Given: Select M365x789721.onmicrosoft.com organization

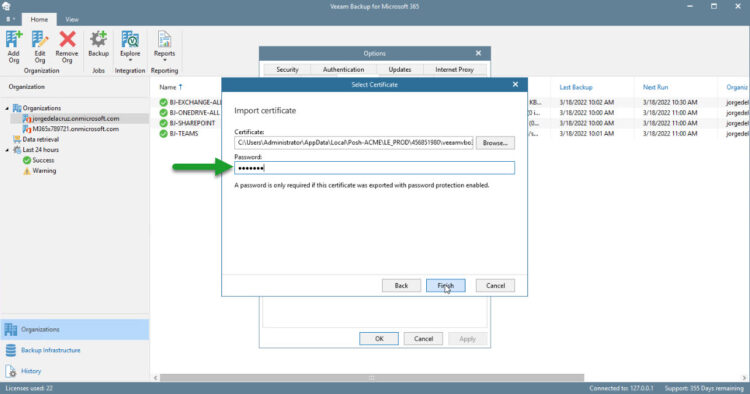Looking at the screenshot, I should pyautogui.click(x=76, y=129).
